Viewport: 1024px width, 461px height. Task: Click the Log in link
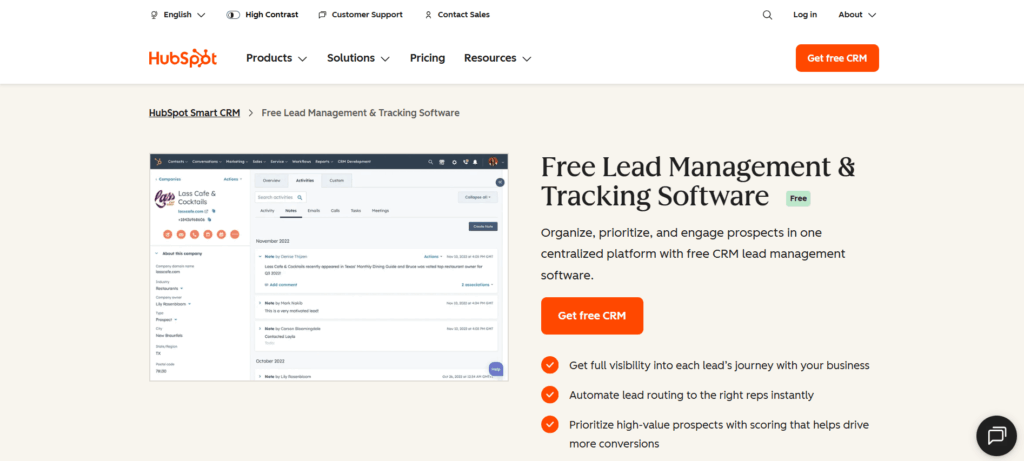[805, 14]
